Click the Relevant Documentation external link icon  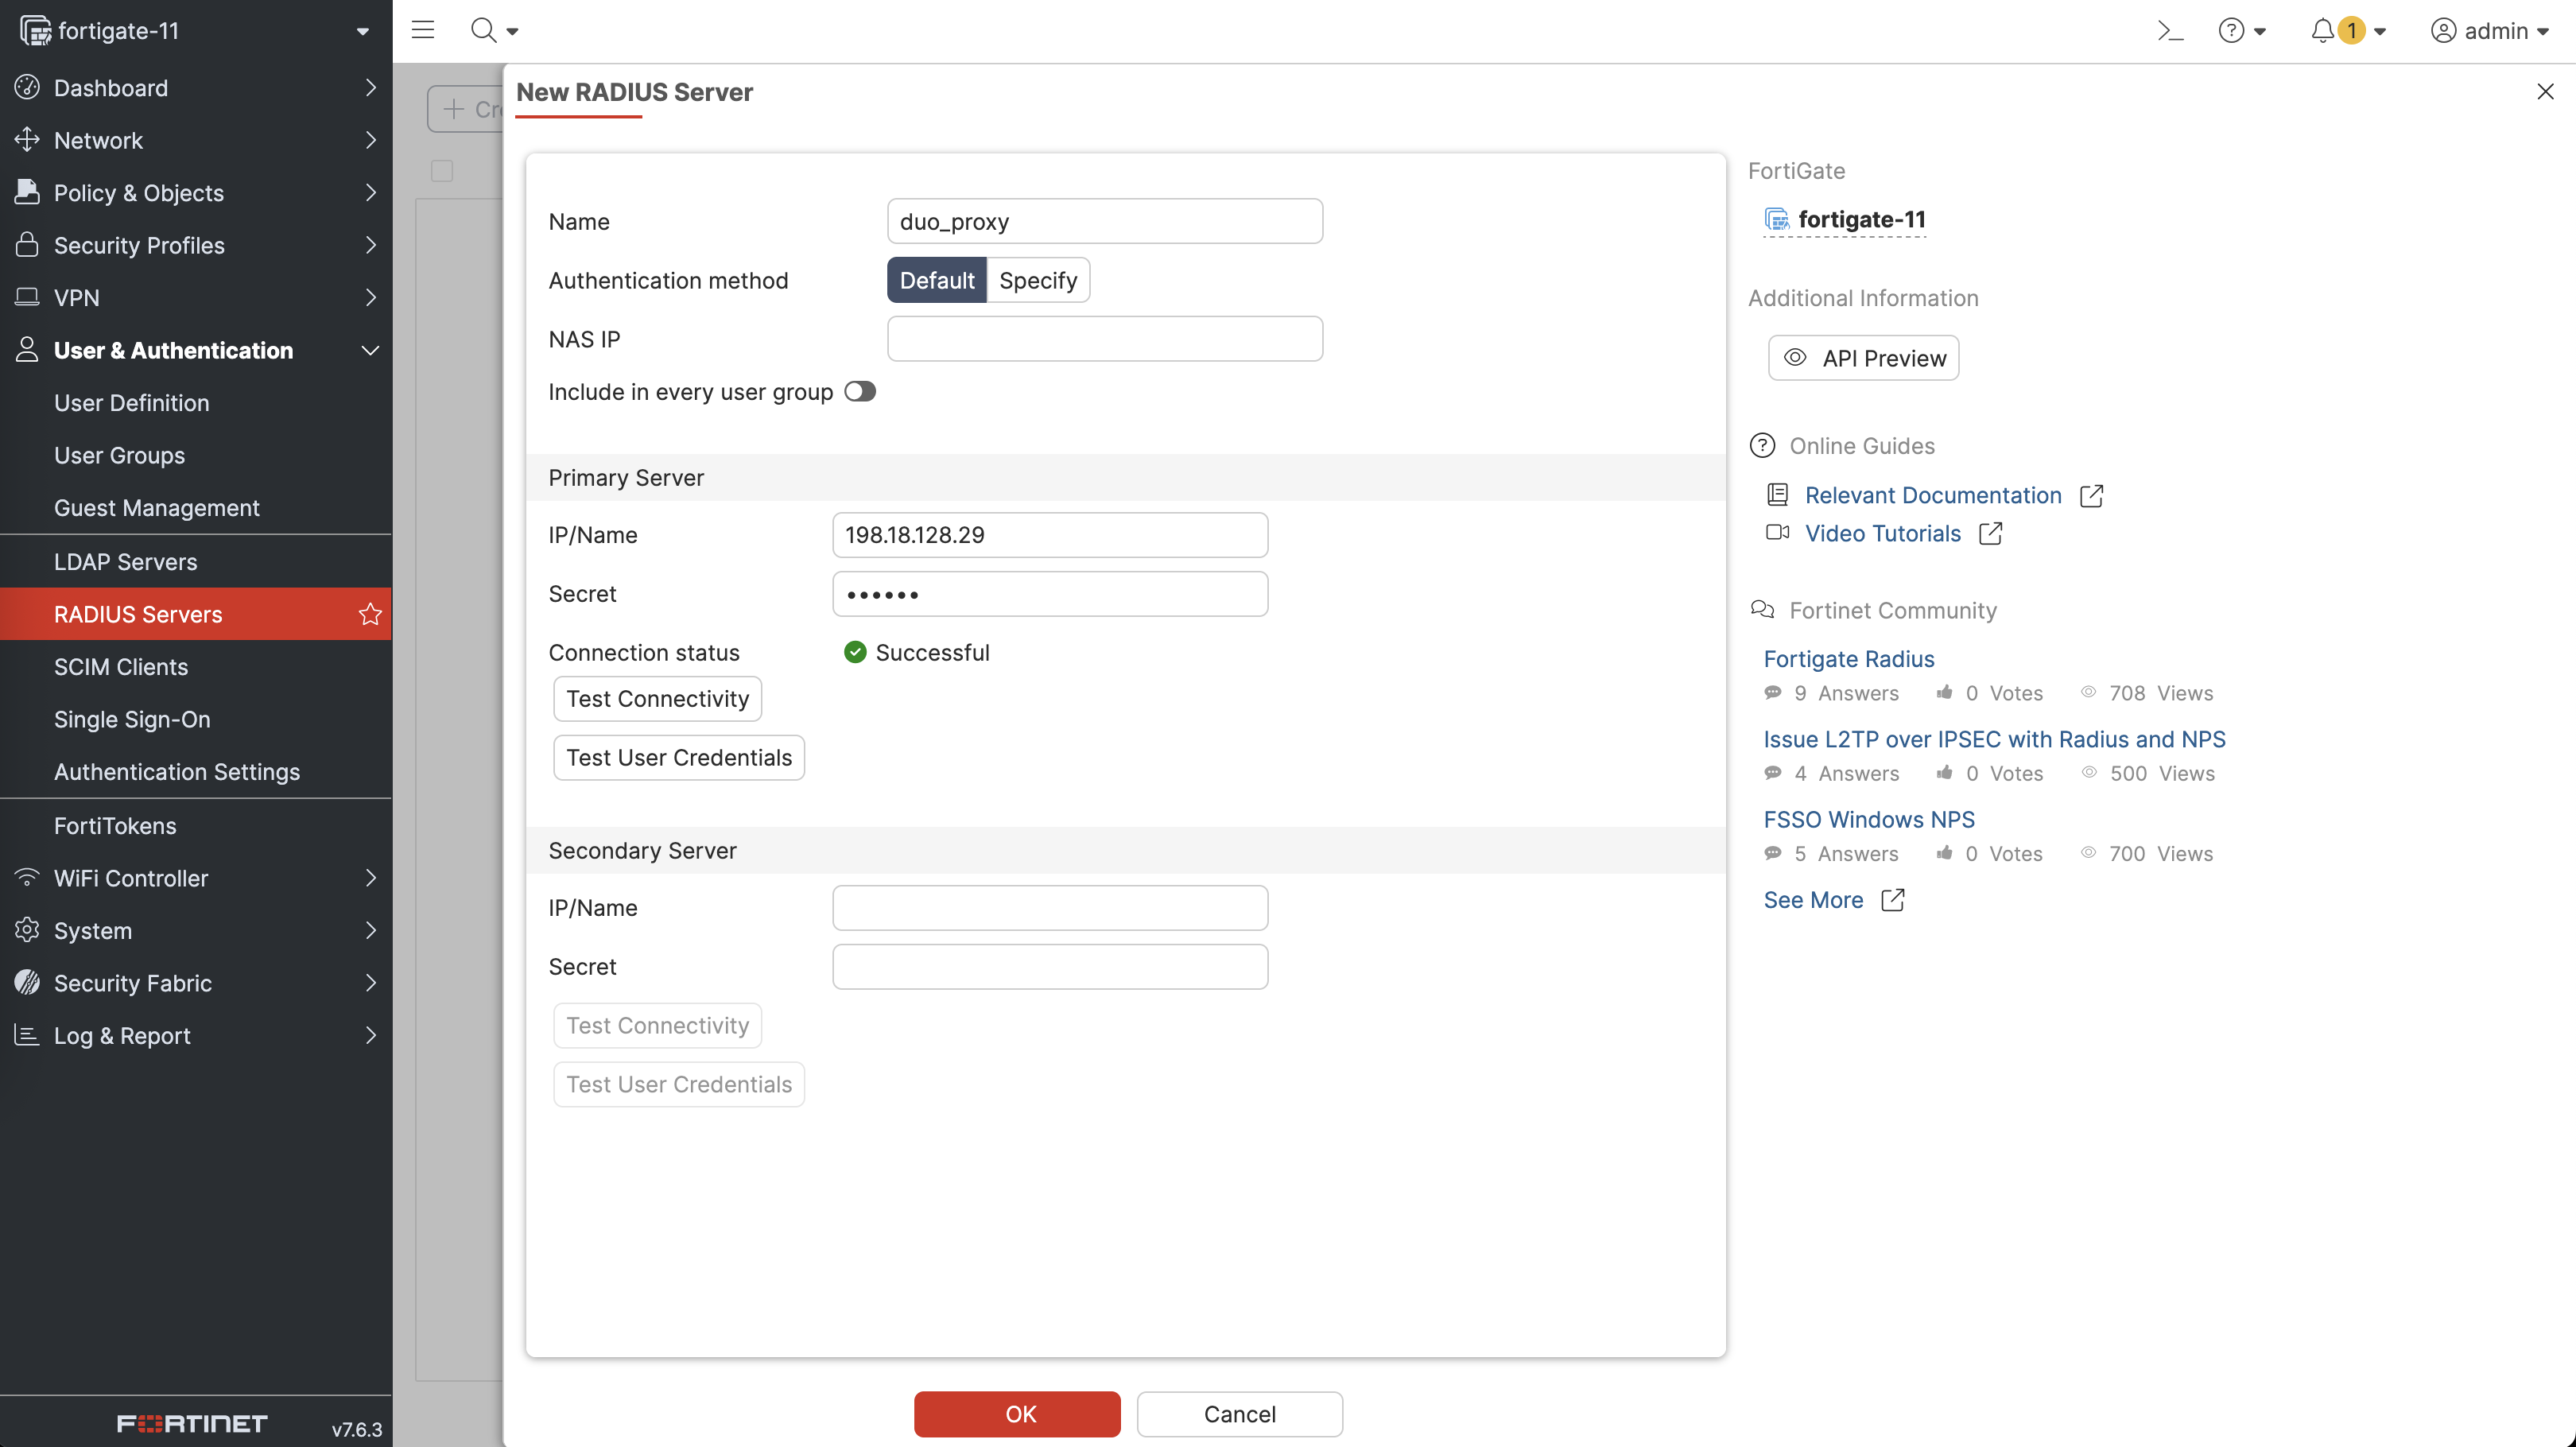tap(2091, 495)
